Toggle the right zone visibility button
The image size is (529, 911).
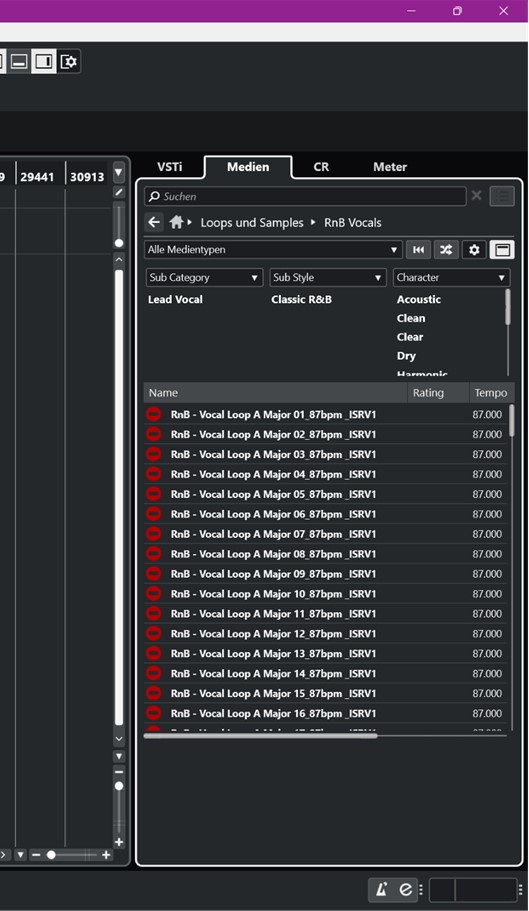point(44,62)
